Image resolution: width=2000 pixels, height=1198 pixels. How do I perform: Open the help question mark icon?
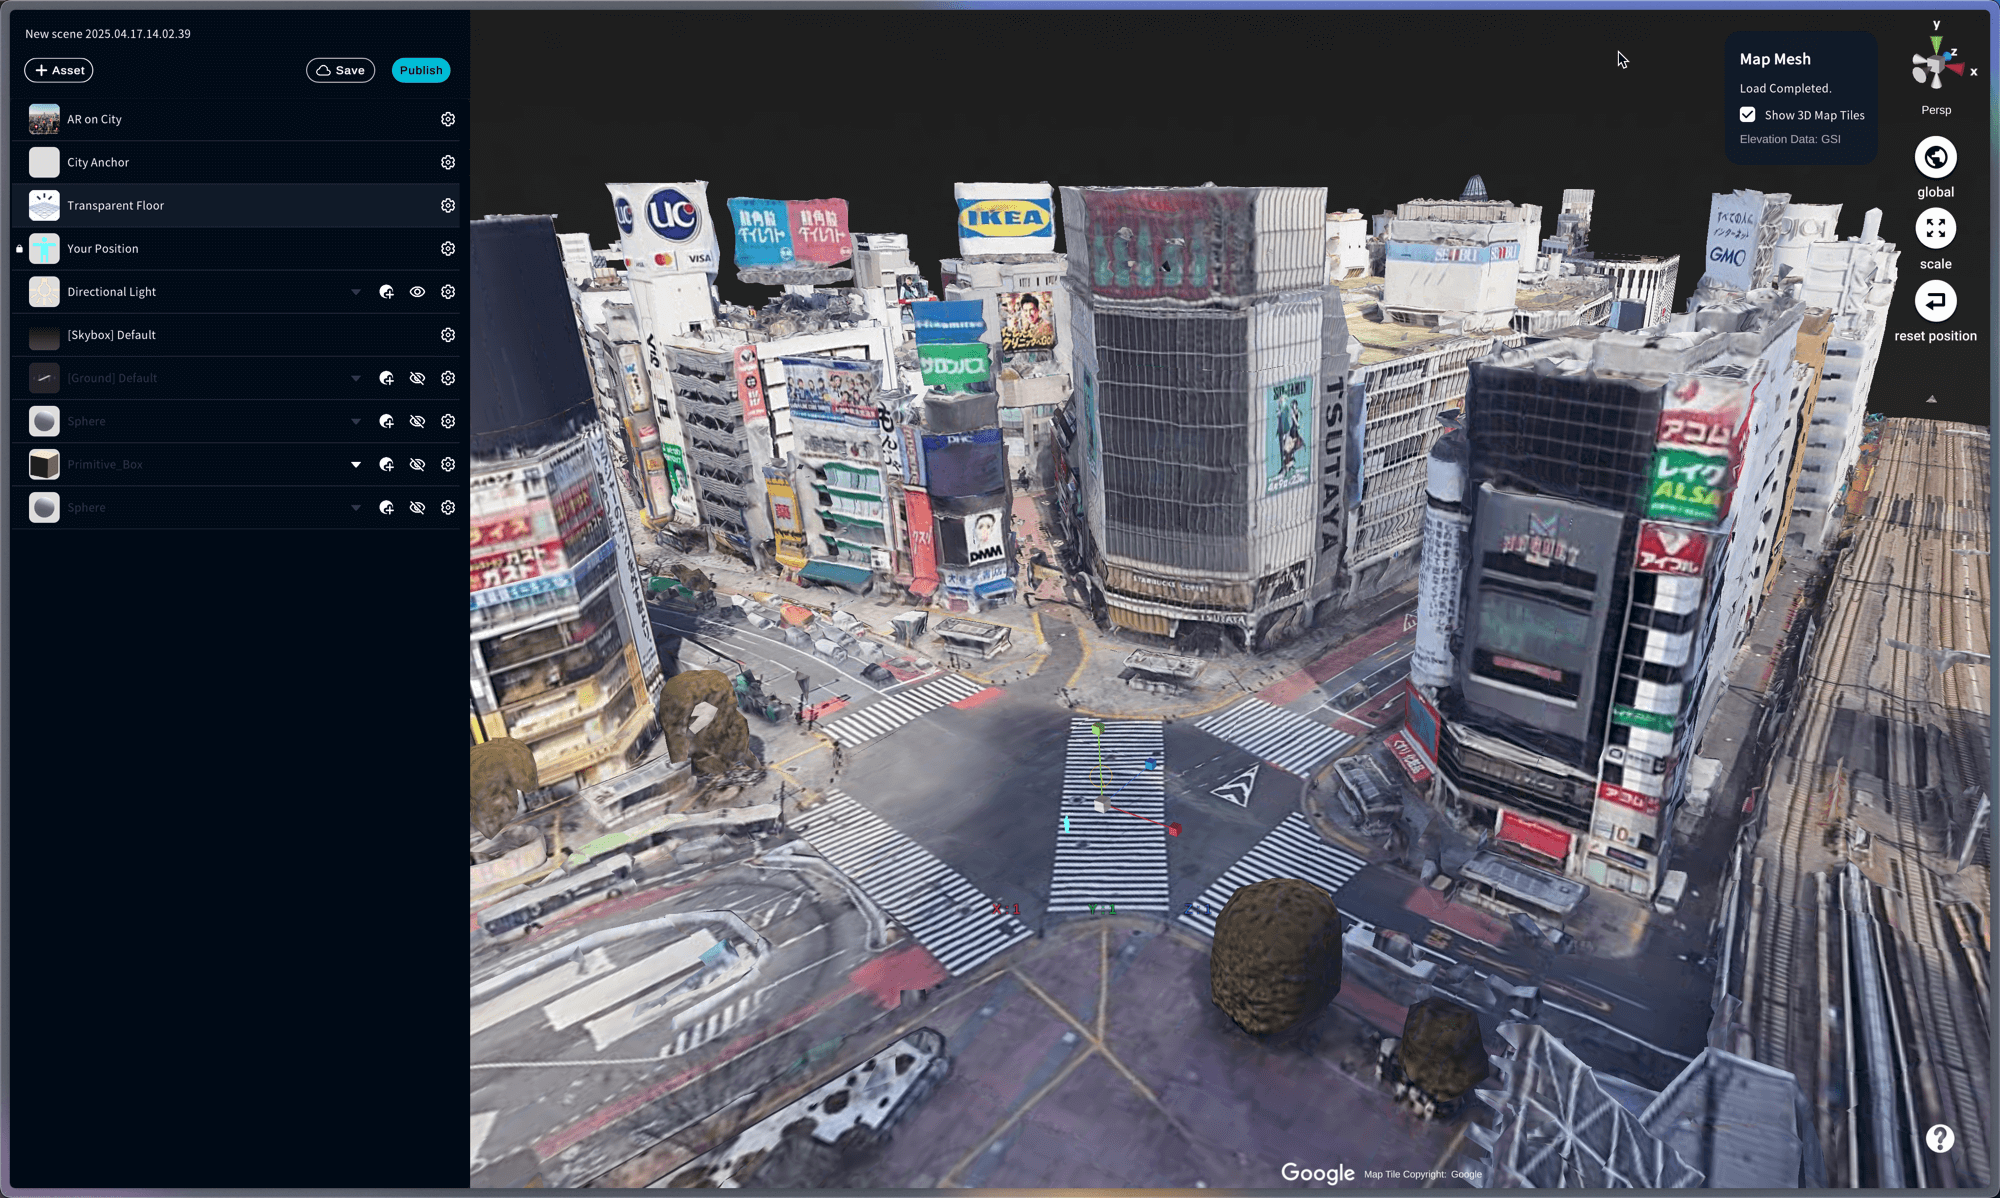[x=1940, y=1138]
